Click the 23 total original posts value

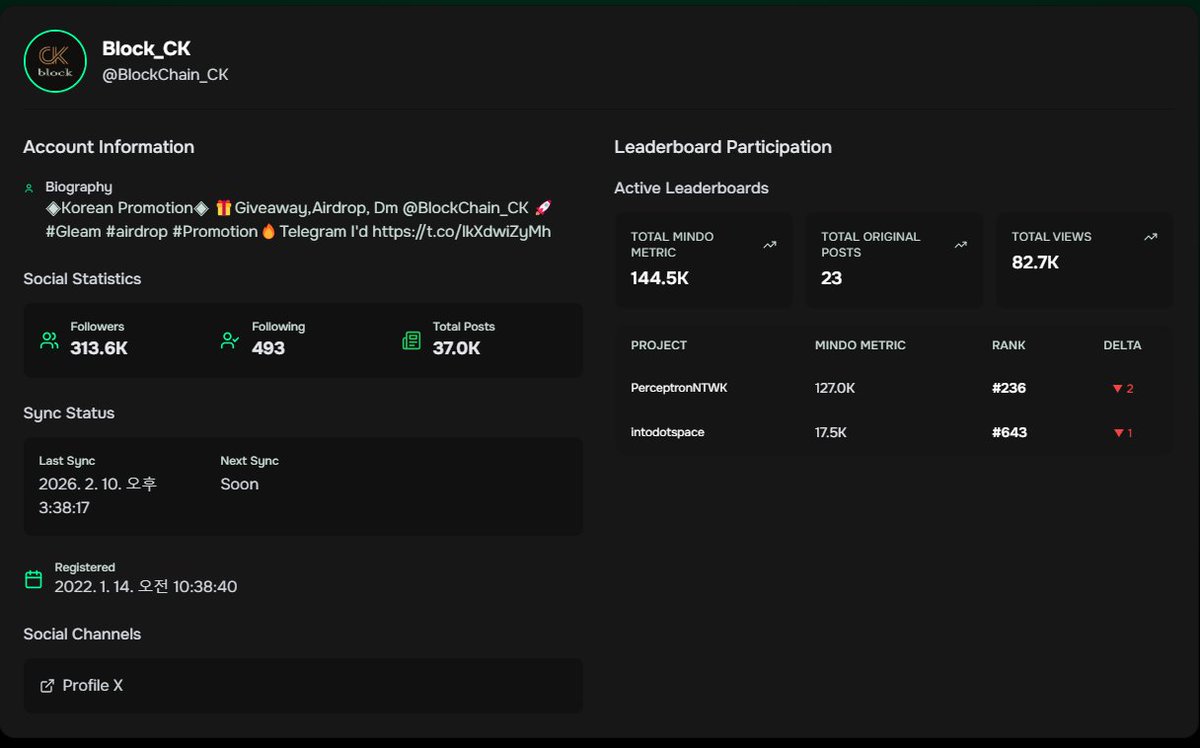tap(832, 278)
